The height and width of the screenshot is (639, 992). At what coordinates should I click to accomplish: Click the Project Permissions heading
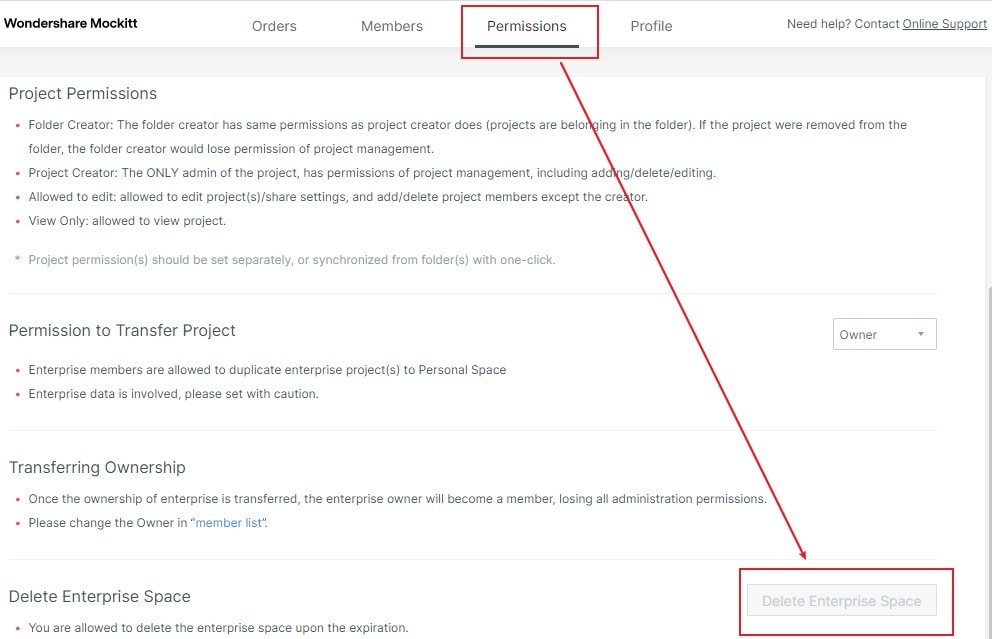coord(83,93)
